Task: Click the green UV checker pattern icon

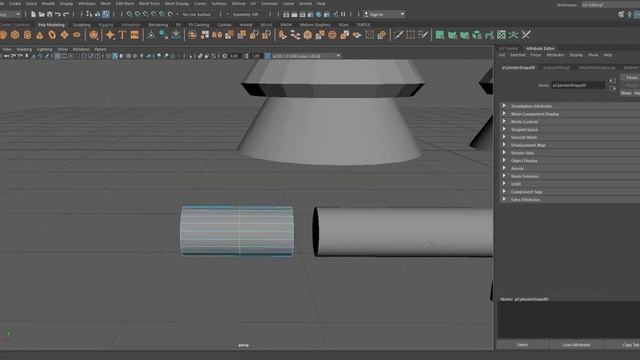Action: [x=501, y=35]
